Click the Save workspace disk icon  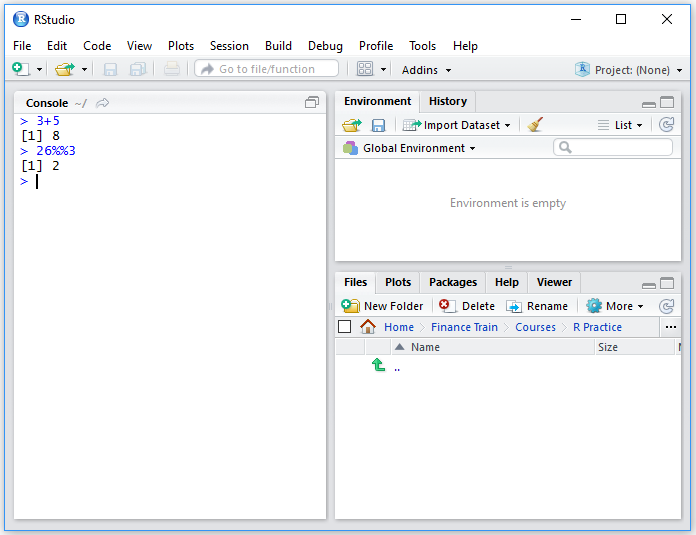[x=378, y=125]
